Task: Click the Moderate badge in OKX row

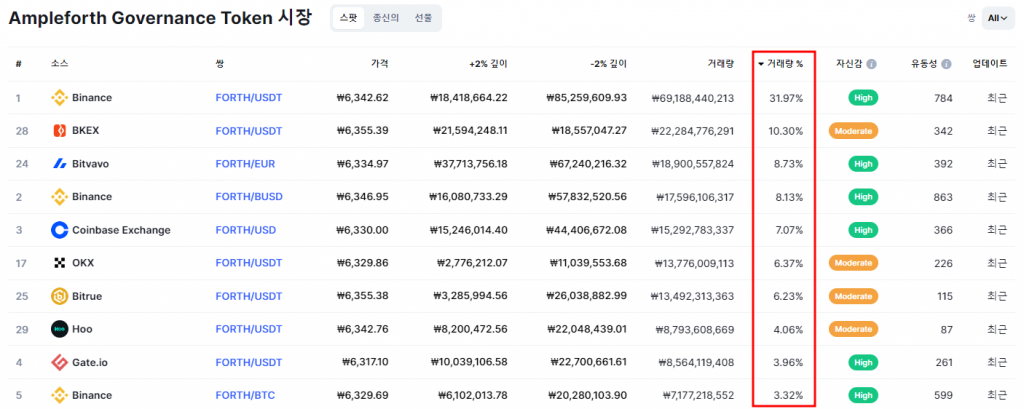Action: 853,263
